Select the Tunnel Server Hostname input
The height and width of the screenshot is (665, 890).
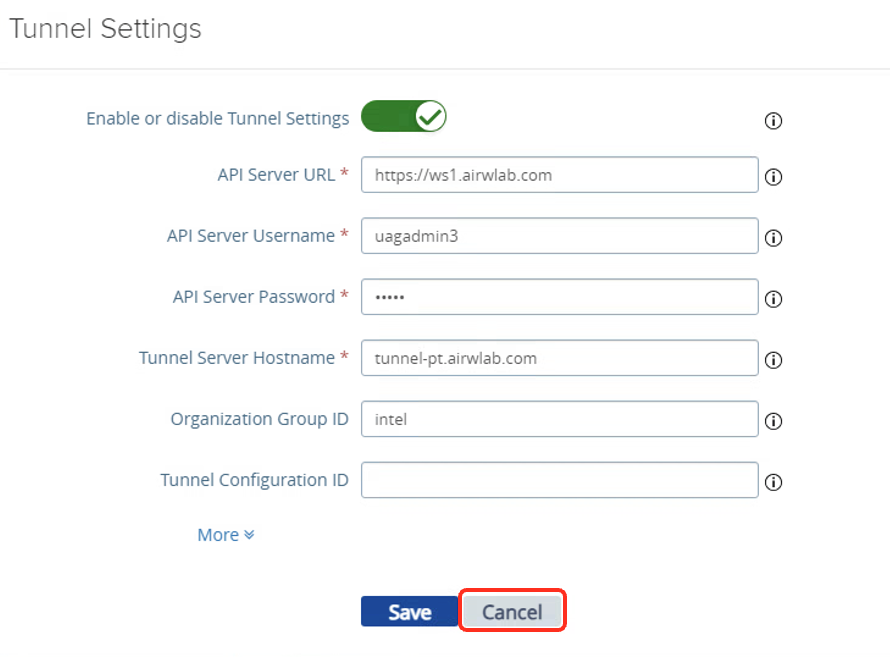pyautogui.click(x=559, y=358)
